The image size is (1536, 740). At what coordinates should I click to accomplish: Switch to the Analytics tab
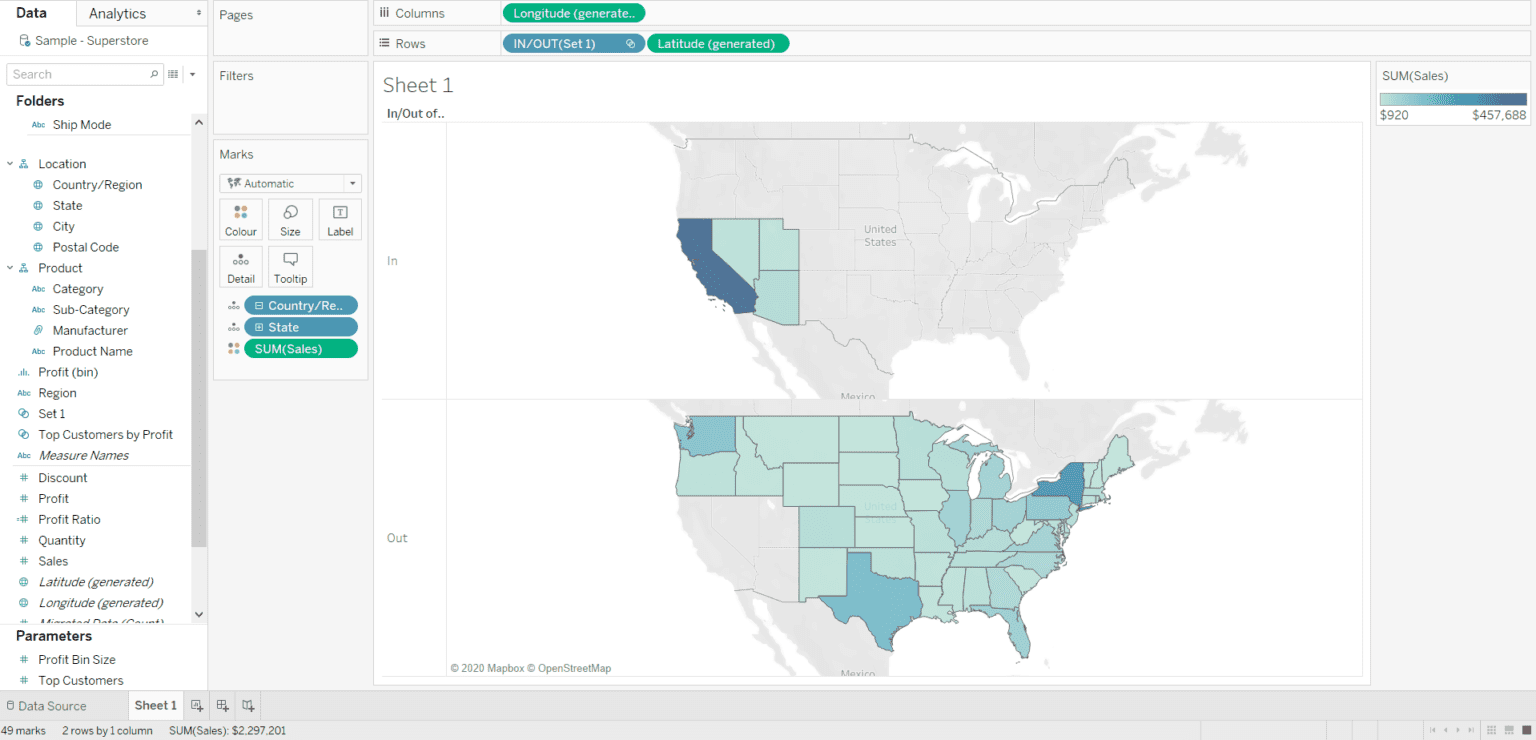(x=117, y=13)
